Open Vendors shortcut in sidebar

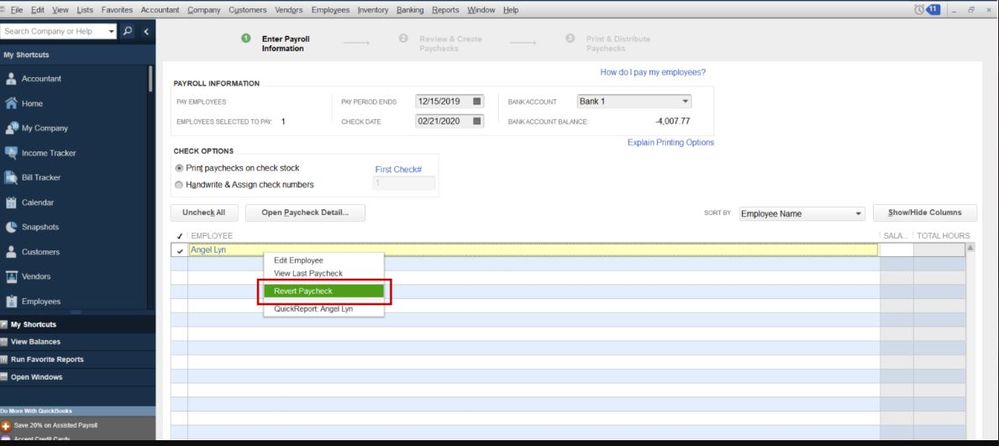click(37, 277)
